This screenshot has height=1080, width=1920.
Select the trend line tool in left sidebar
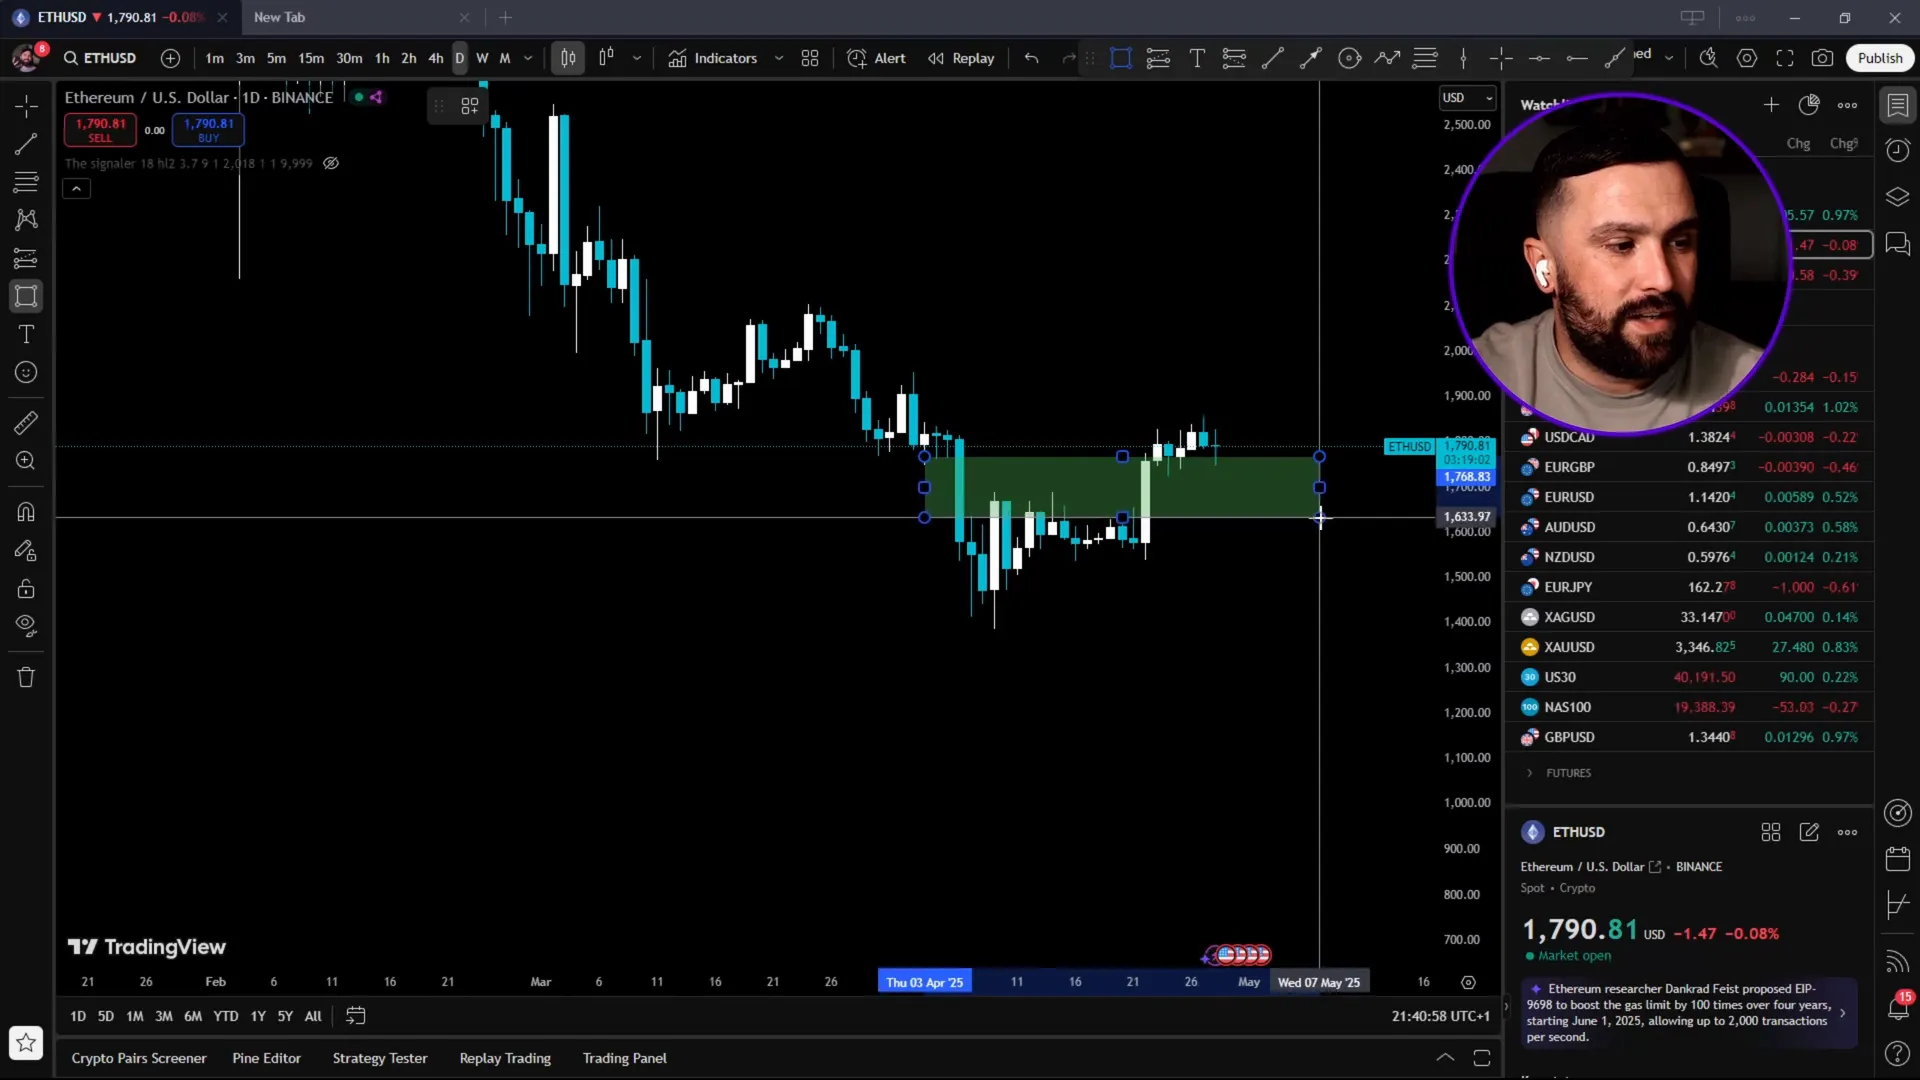click(x=26, y=144)
